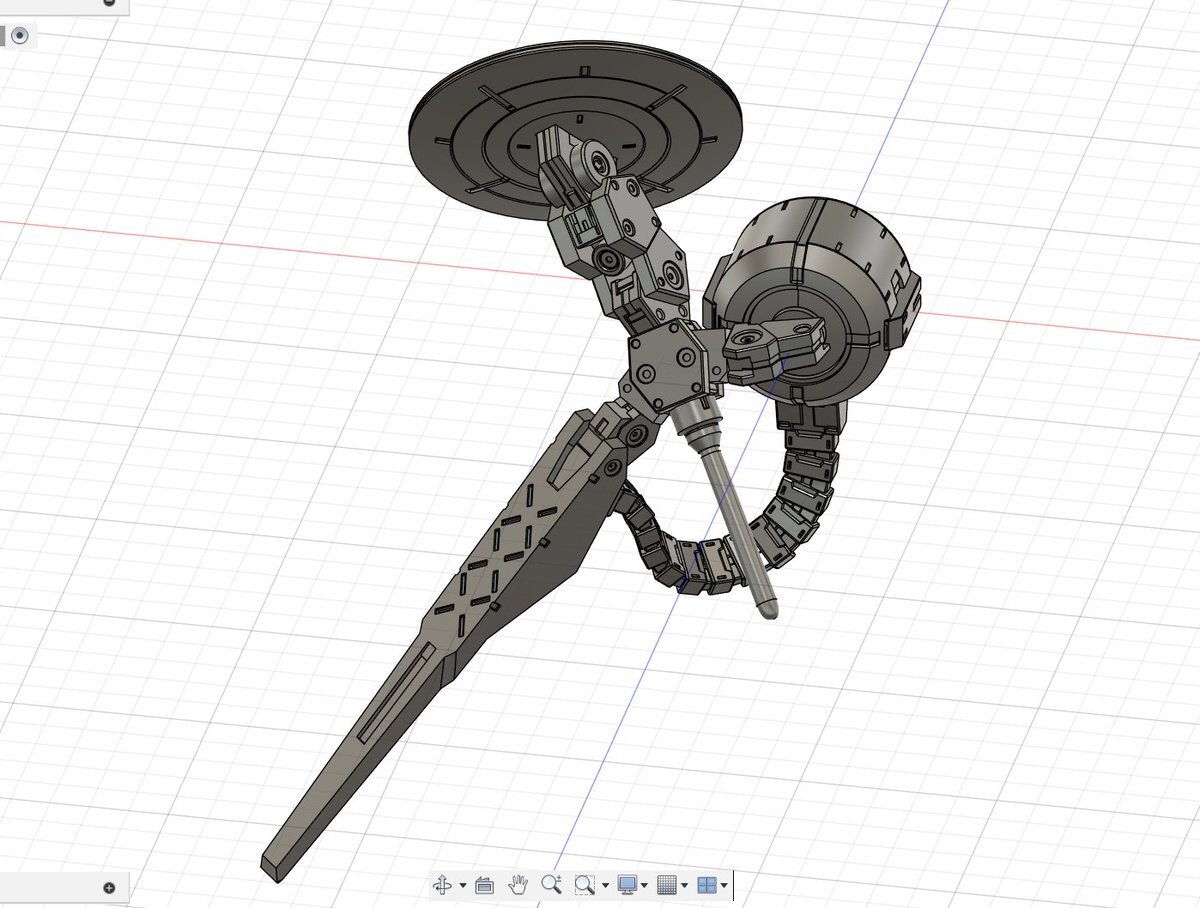Toggle the radio button in browser row
Viewport: 1200px width, 908px height.
coord(21,37)
